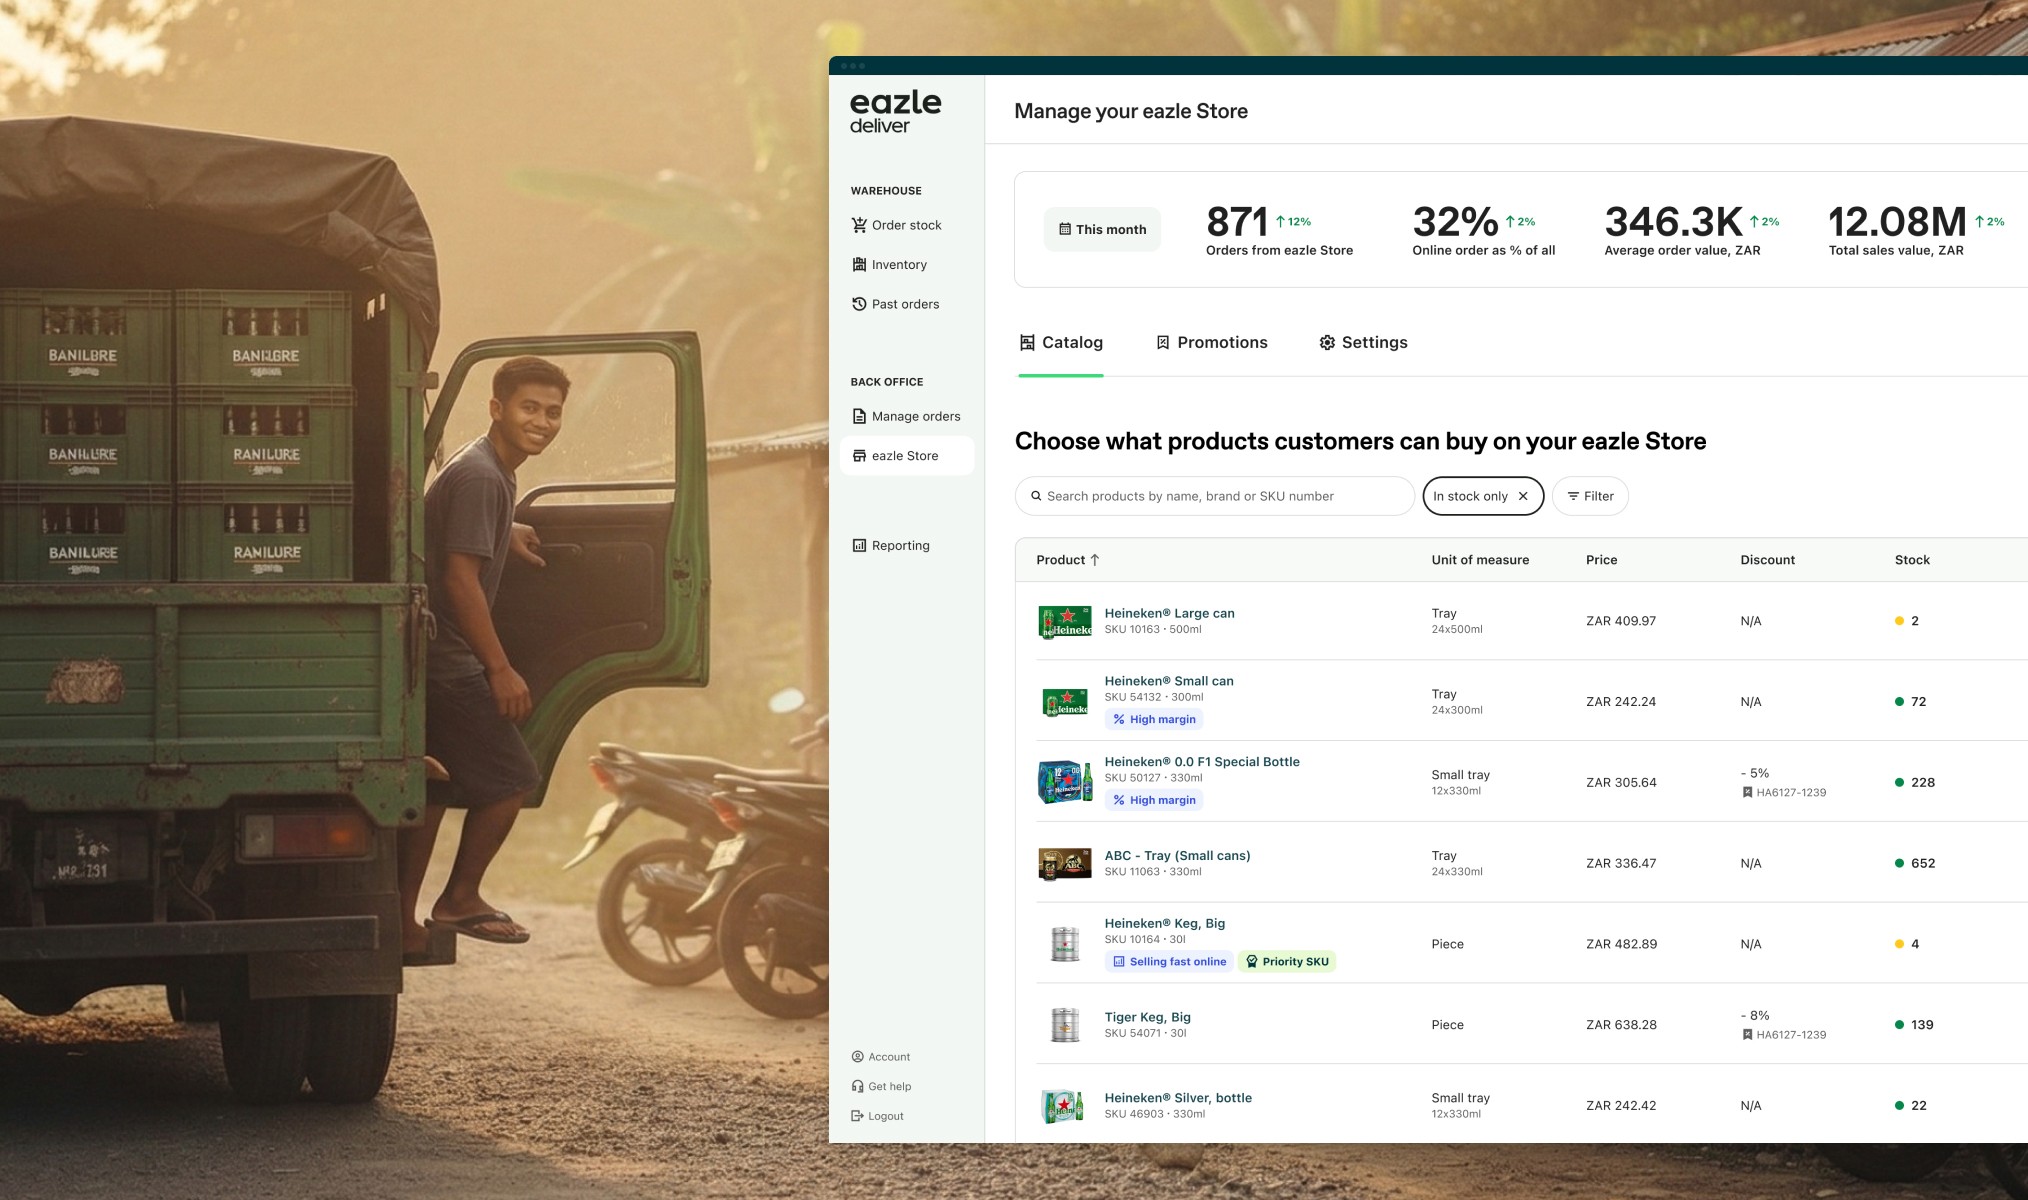This screenshot has height=1200, width=2028.
Task: Click the search magnifier icon
Action: pos(1036,495)
